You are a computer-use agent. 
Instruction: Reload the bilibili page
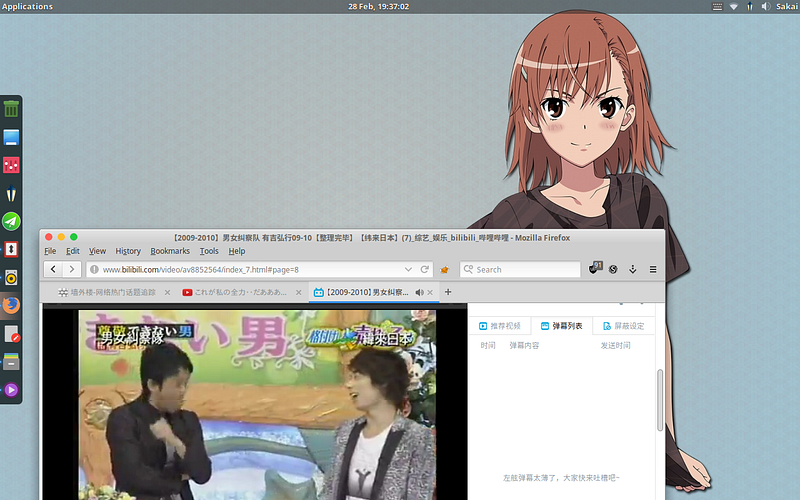[424, 269]
